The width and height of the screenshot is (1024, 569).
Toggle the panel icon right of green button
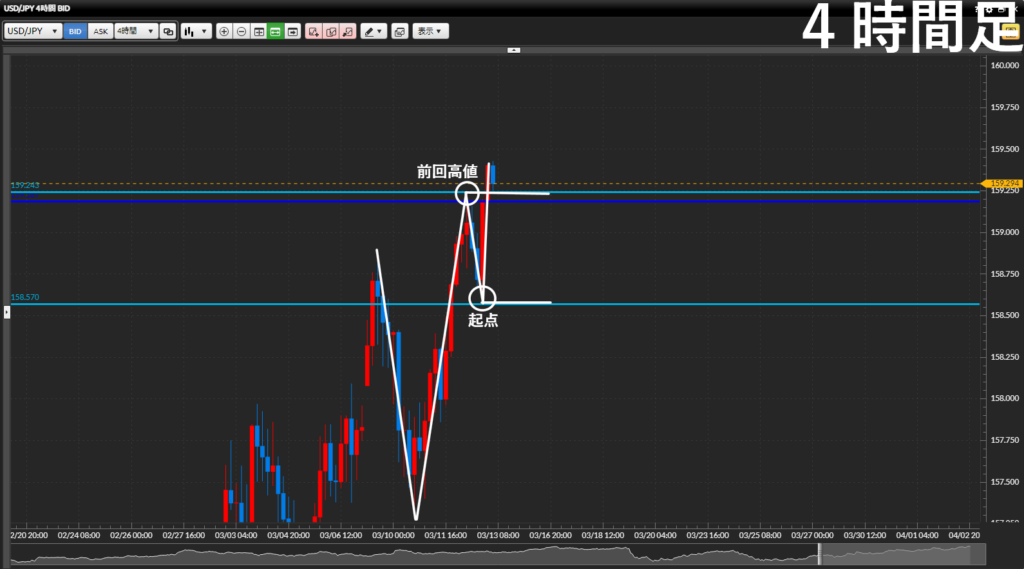coord(292,31)
